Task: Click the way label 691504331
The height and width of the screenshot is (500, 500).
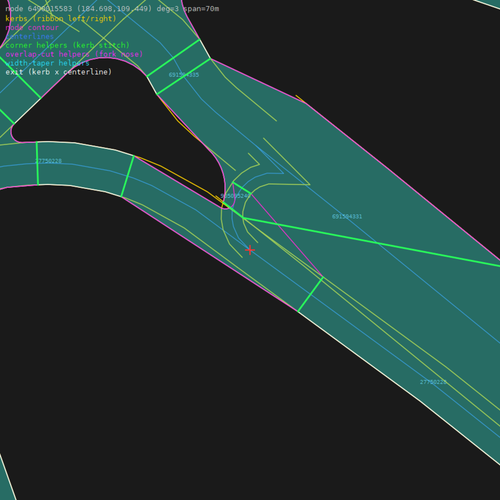Action: click(347, 217)
